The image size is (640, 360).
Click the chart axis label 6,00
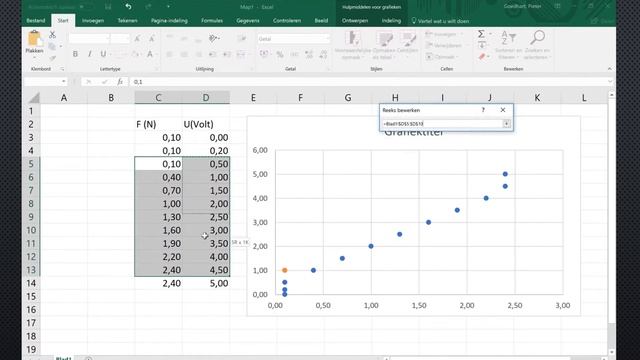260,150
